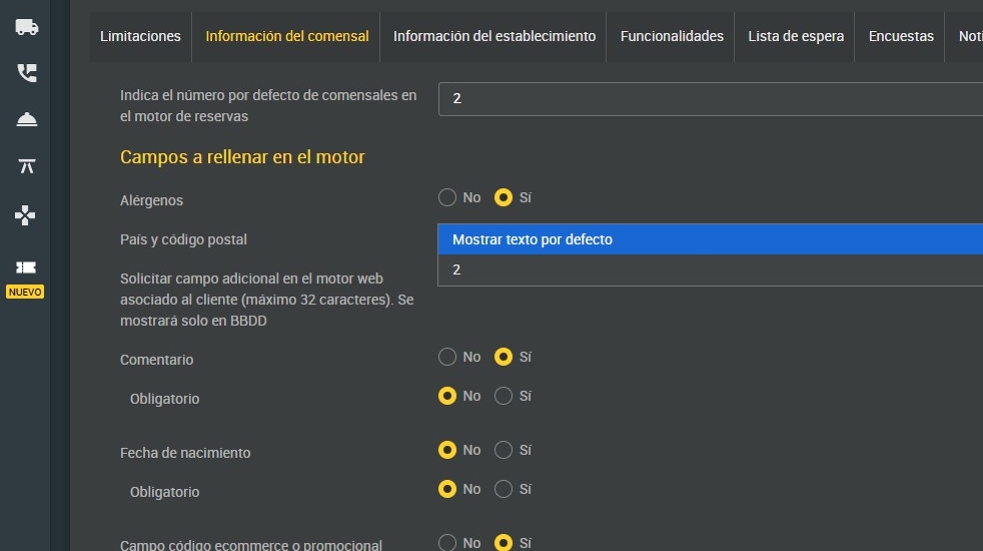
Task: Choose Sí for Fecha de nacimiento
Action: tap(504, 450)
